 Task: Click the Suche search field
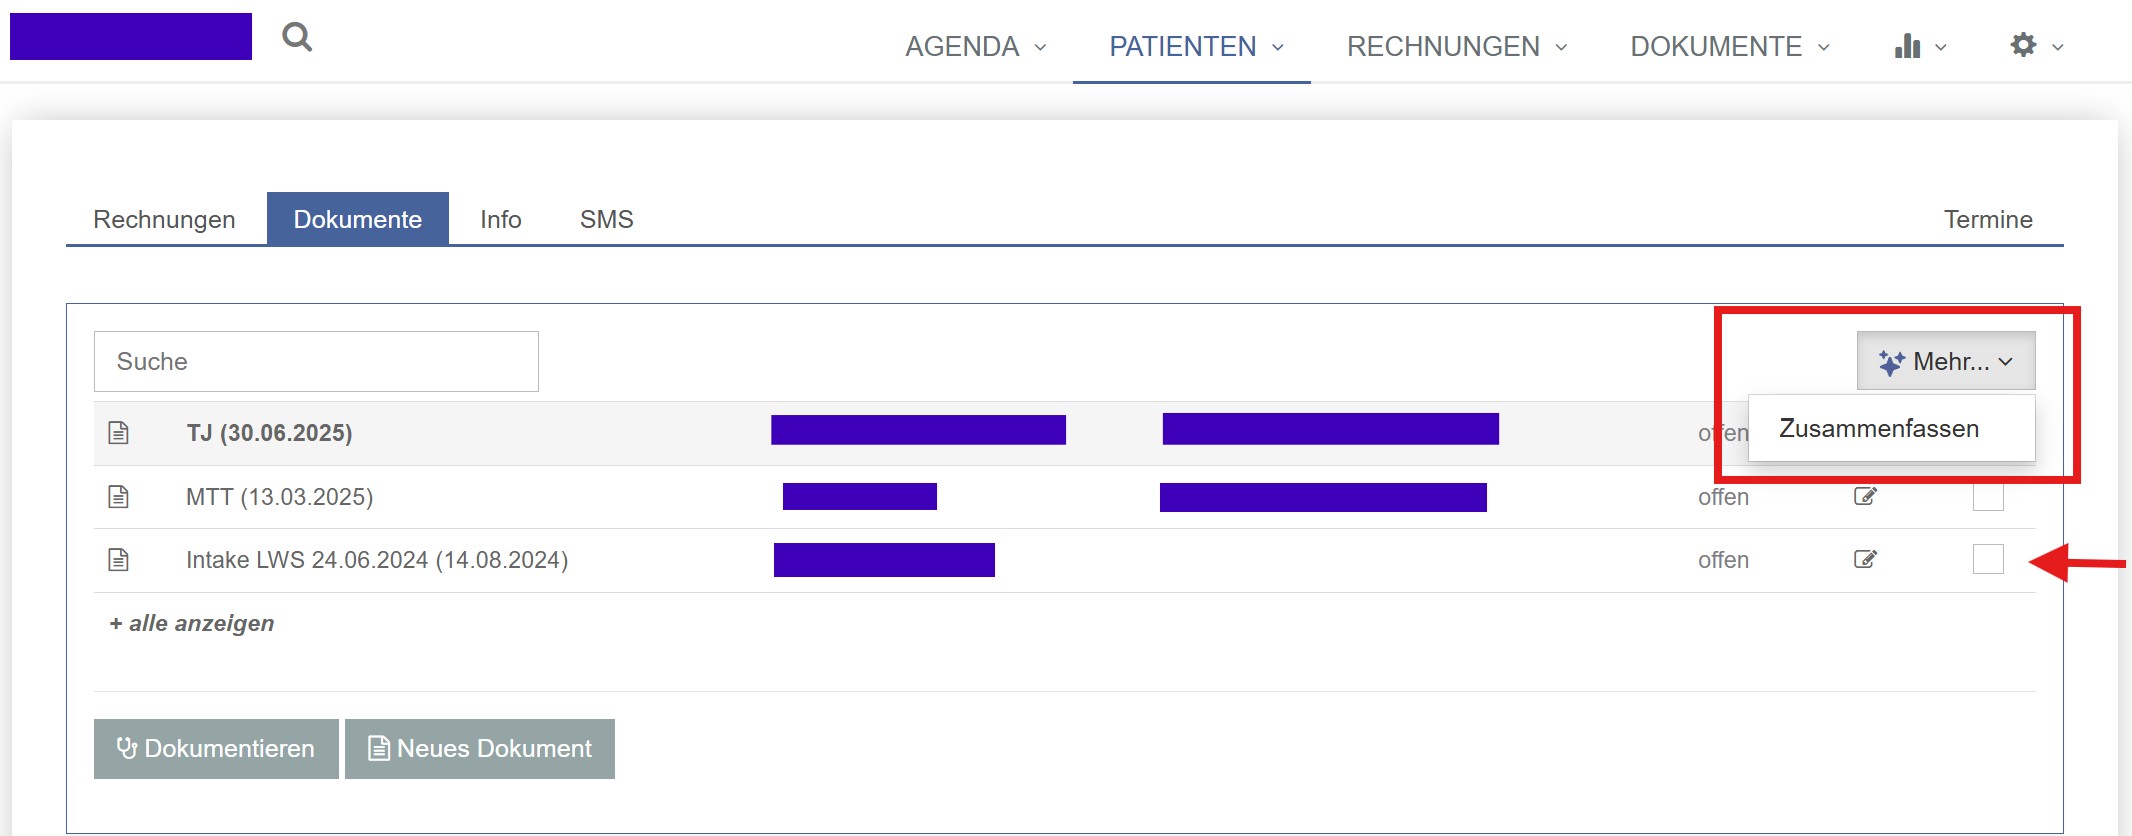pos(316,361)
